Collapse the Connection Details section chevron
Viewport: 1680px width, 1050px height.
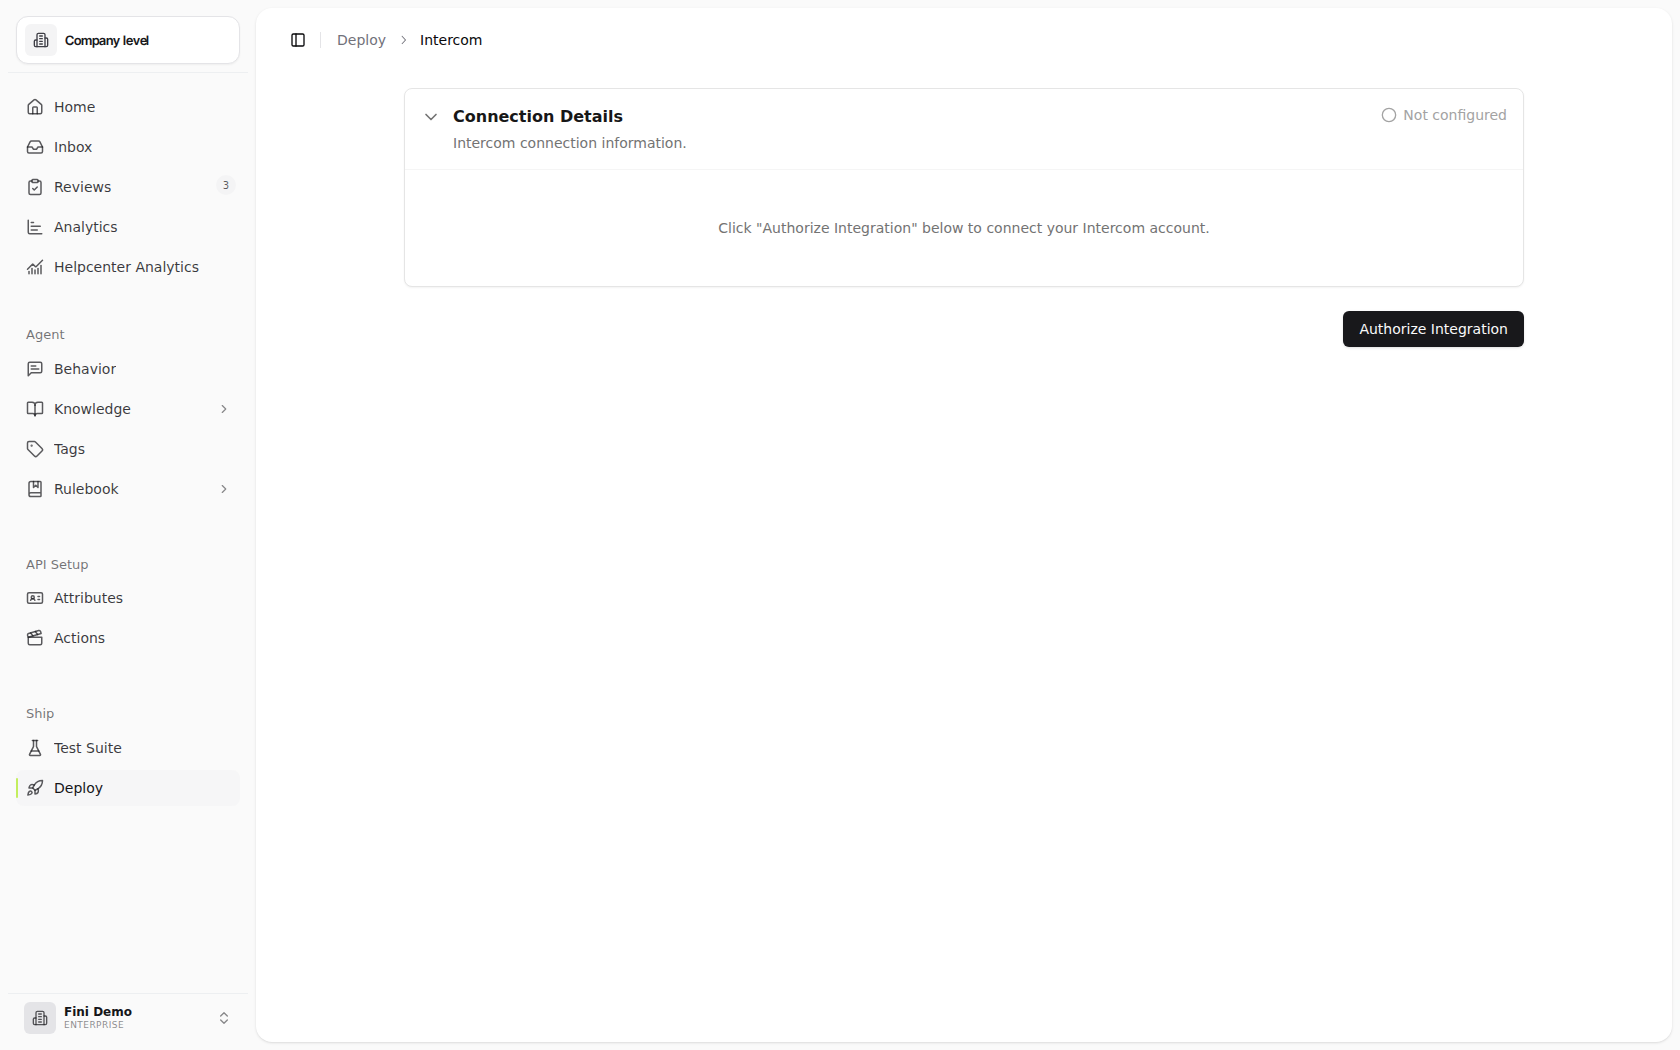431,117
